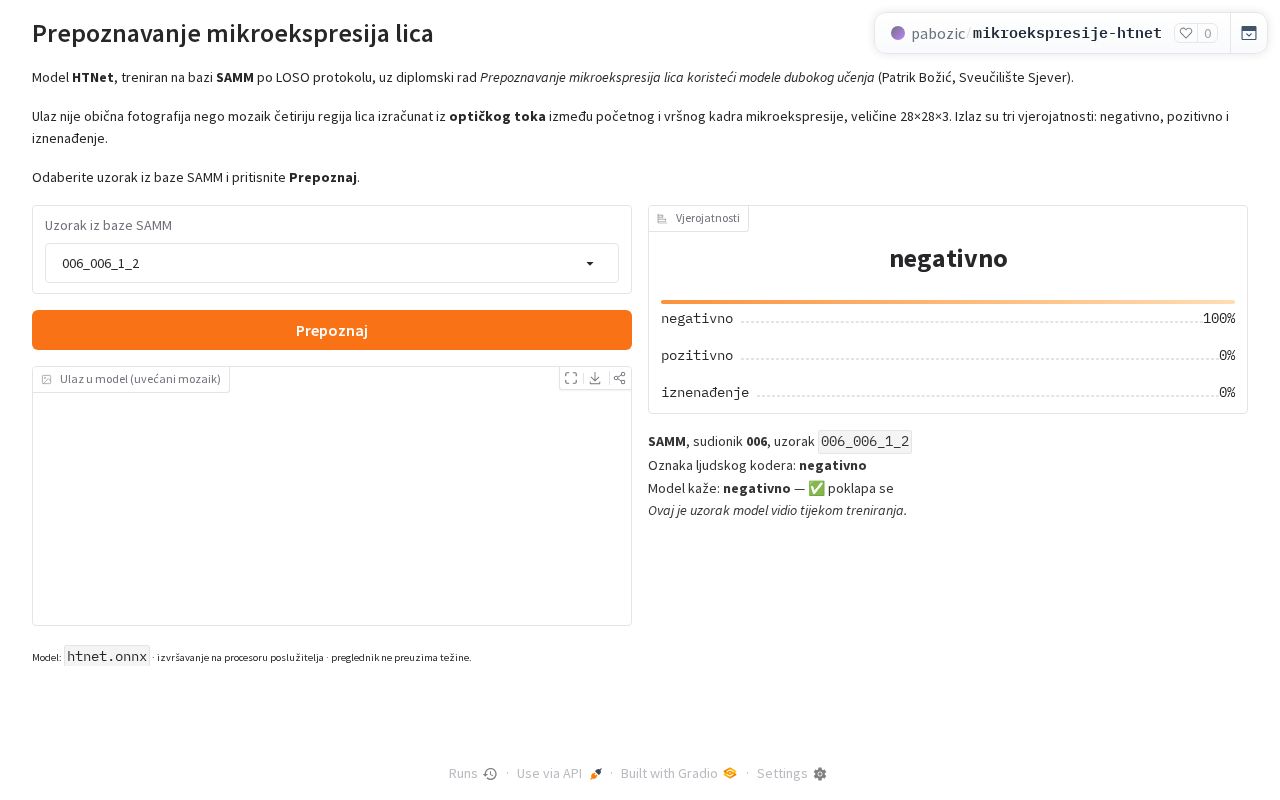This screenshot has width=1280, height=800.
Task: Click the italic 'Ovaj je uzorak model vidio' note
Action: (777, 511)
